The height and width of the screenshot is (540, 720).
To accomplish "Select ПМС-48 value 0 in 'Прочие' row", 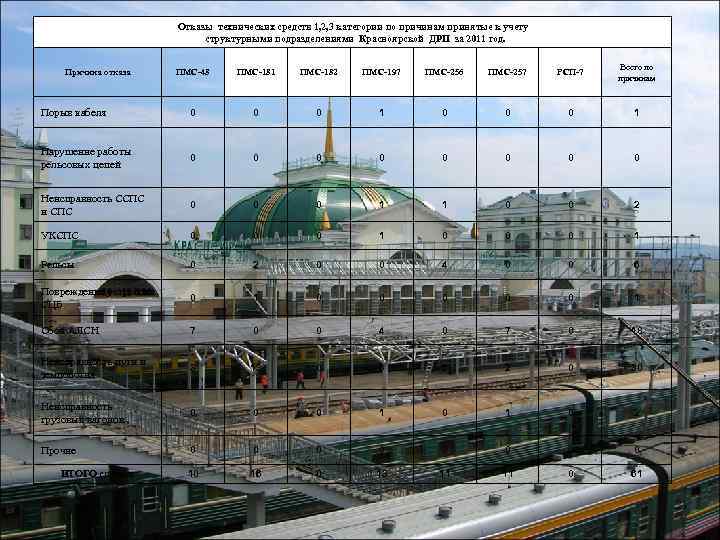I will 193,450.
